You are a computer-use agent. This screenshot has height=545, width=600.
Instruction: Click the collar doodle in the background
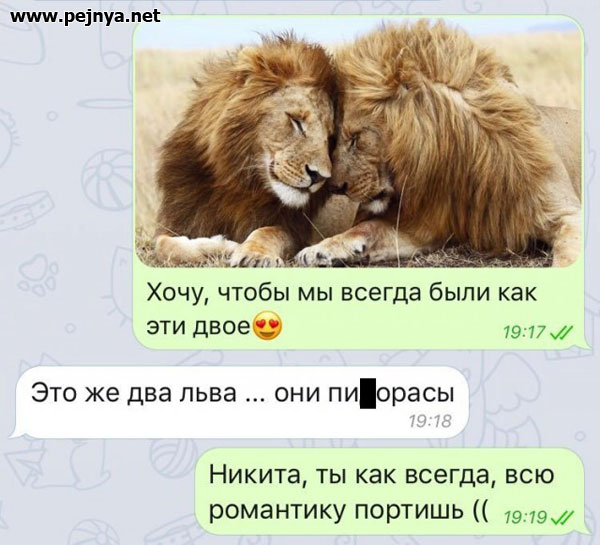coord(26,211)
